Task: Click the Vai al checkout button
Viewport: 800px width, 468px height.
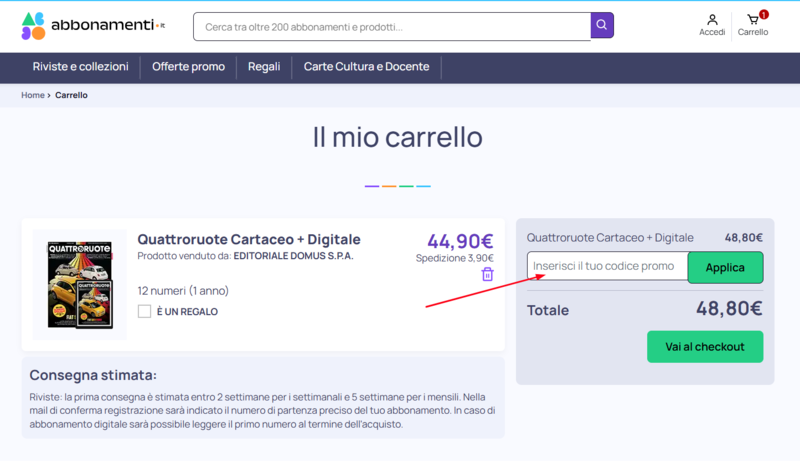Action: coord(705,347)
